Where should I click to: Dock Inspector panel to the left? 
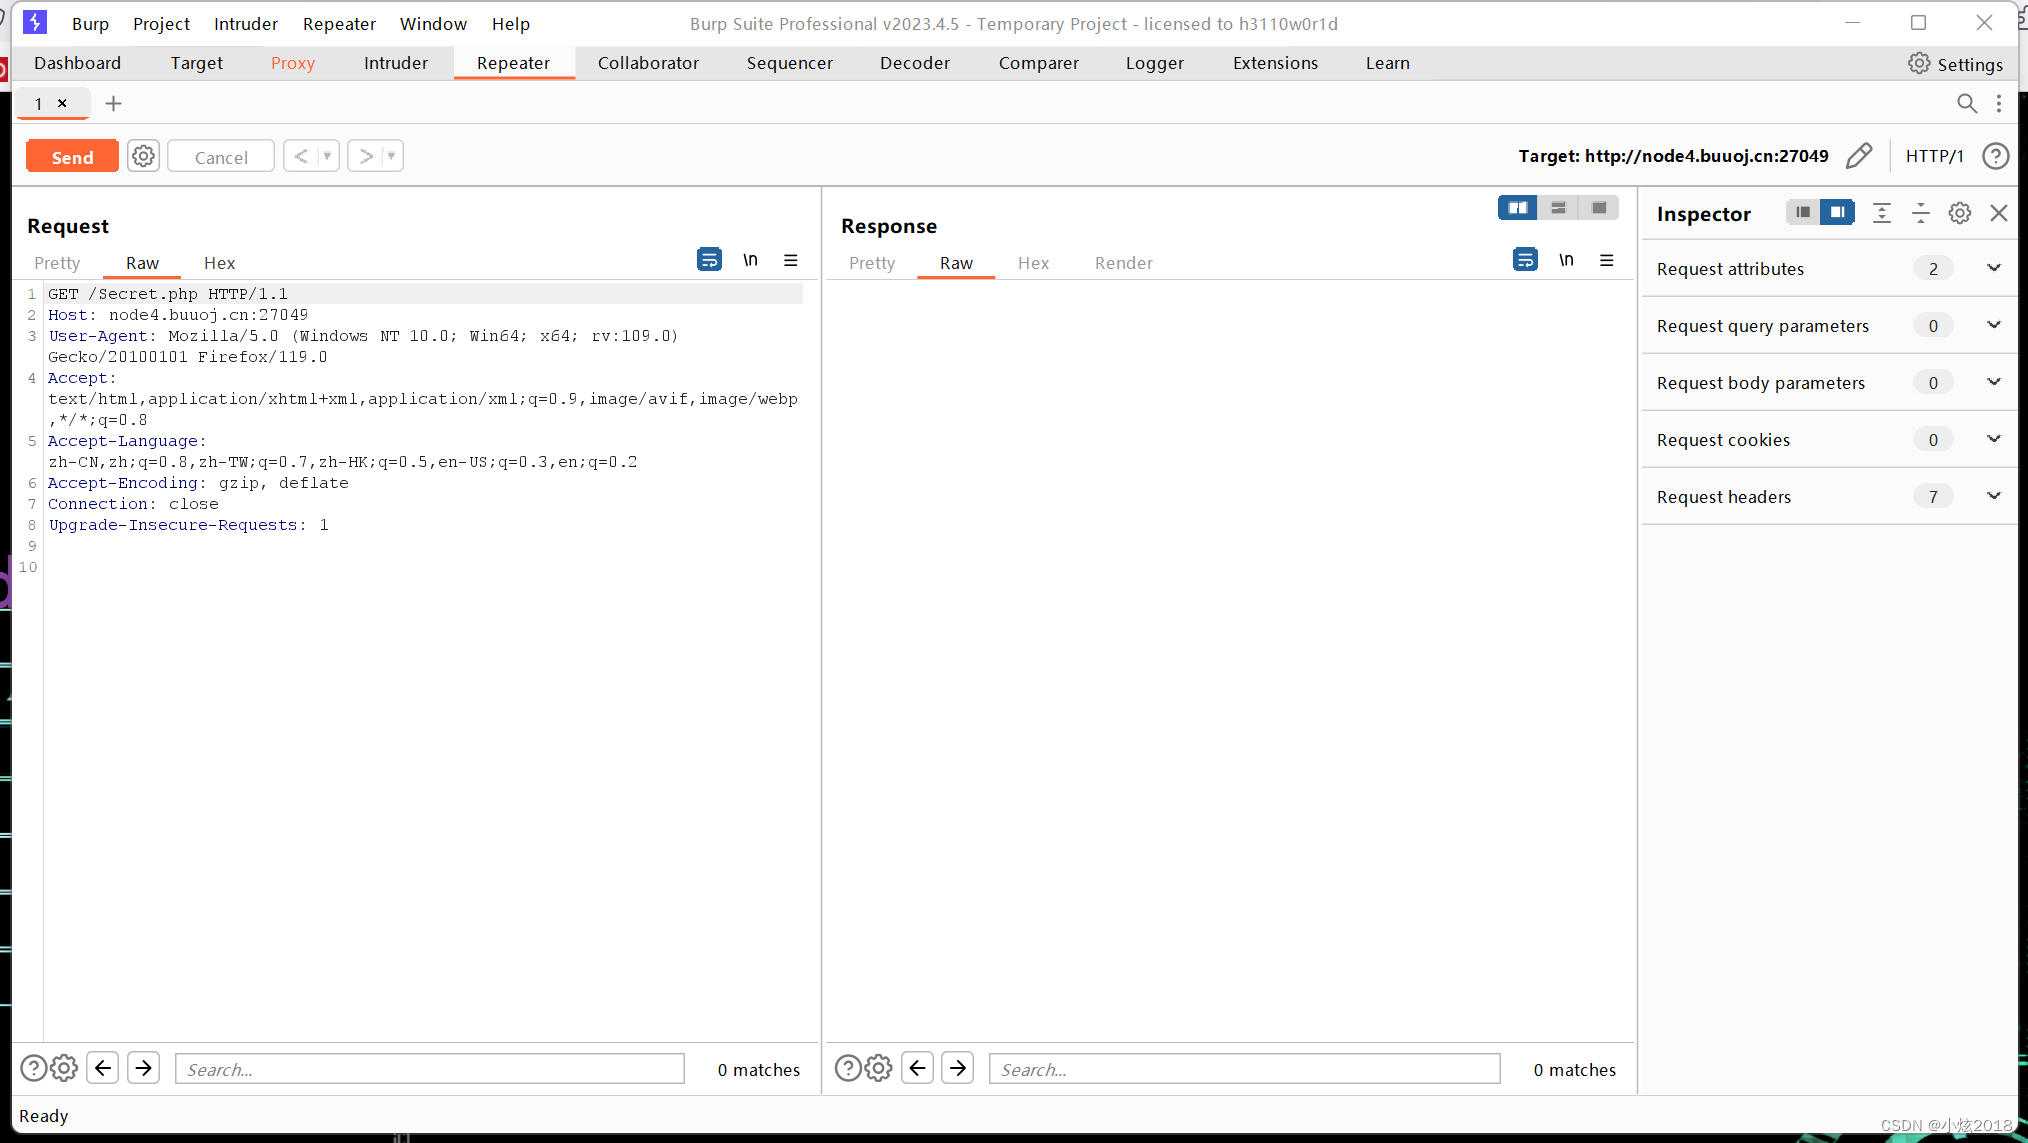(x=1803, y=212)
